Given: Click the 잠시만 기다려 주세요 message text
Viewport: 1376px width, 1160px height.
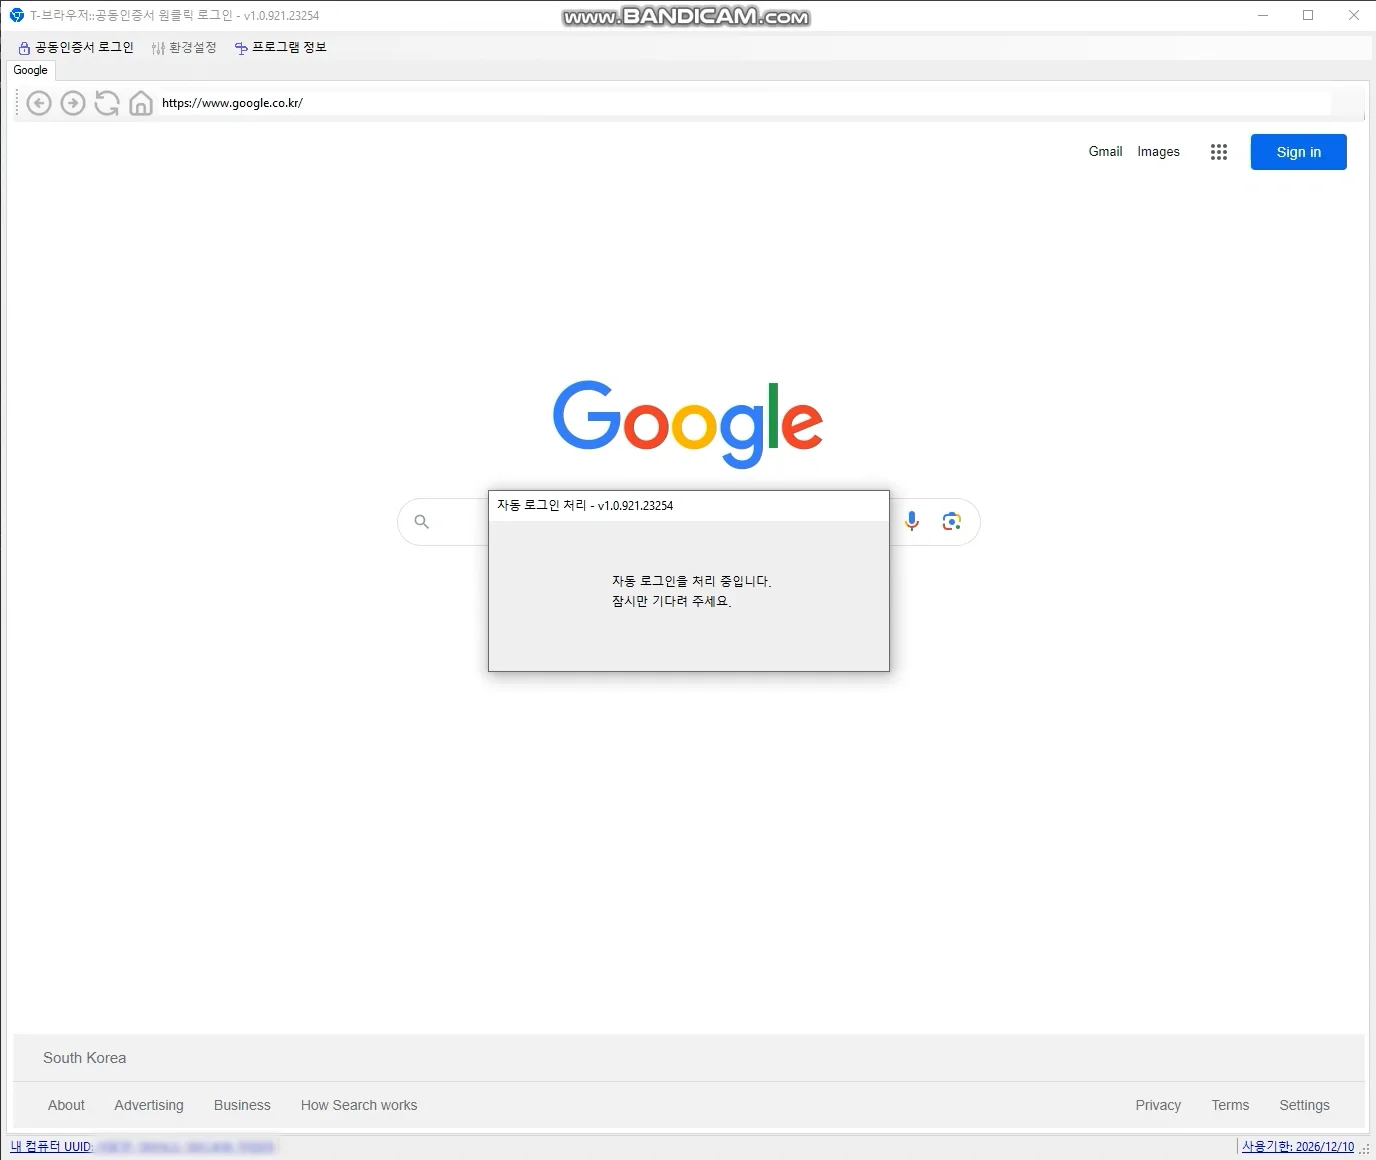Looking at the screenshot, I should tap(672, 602).
